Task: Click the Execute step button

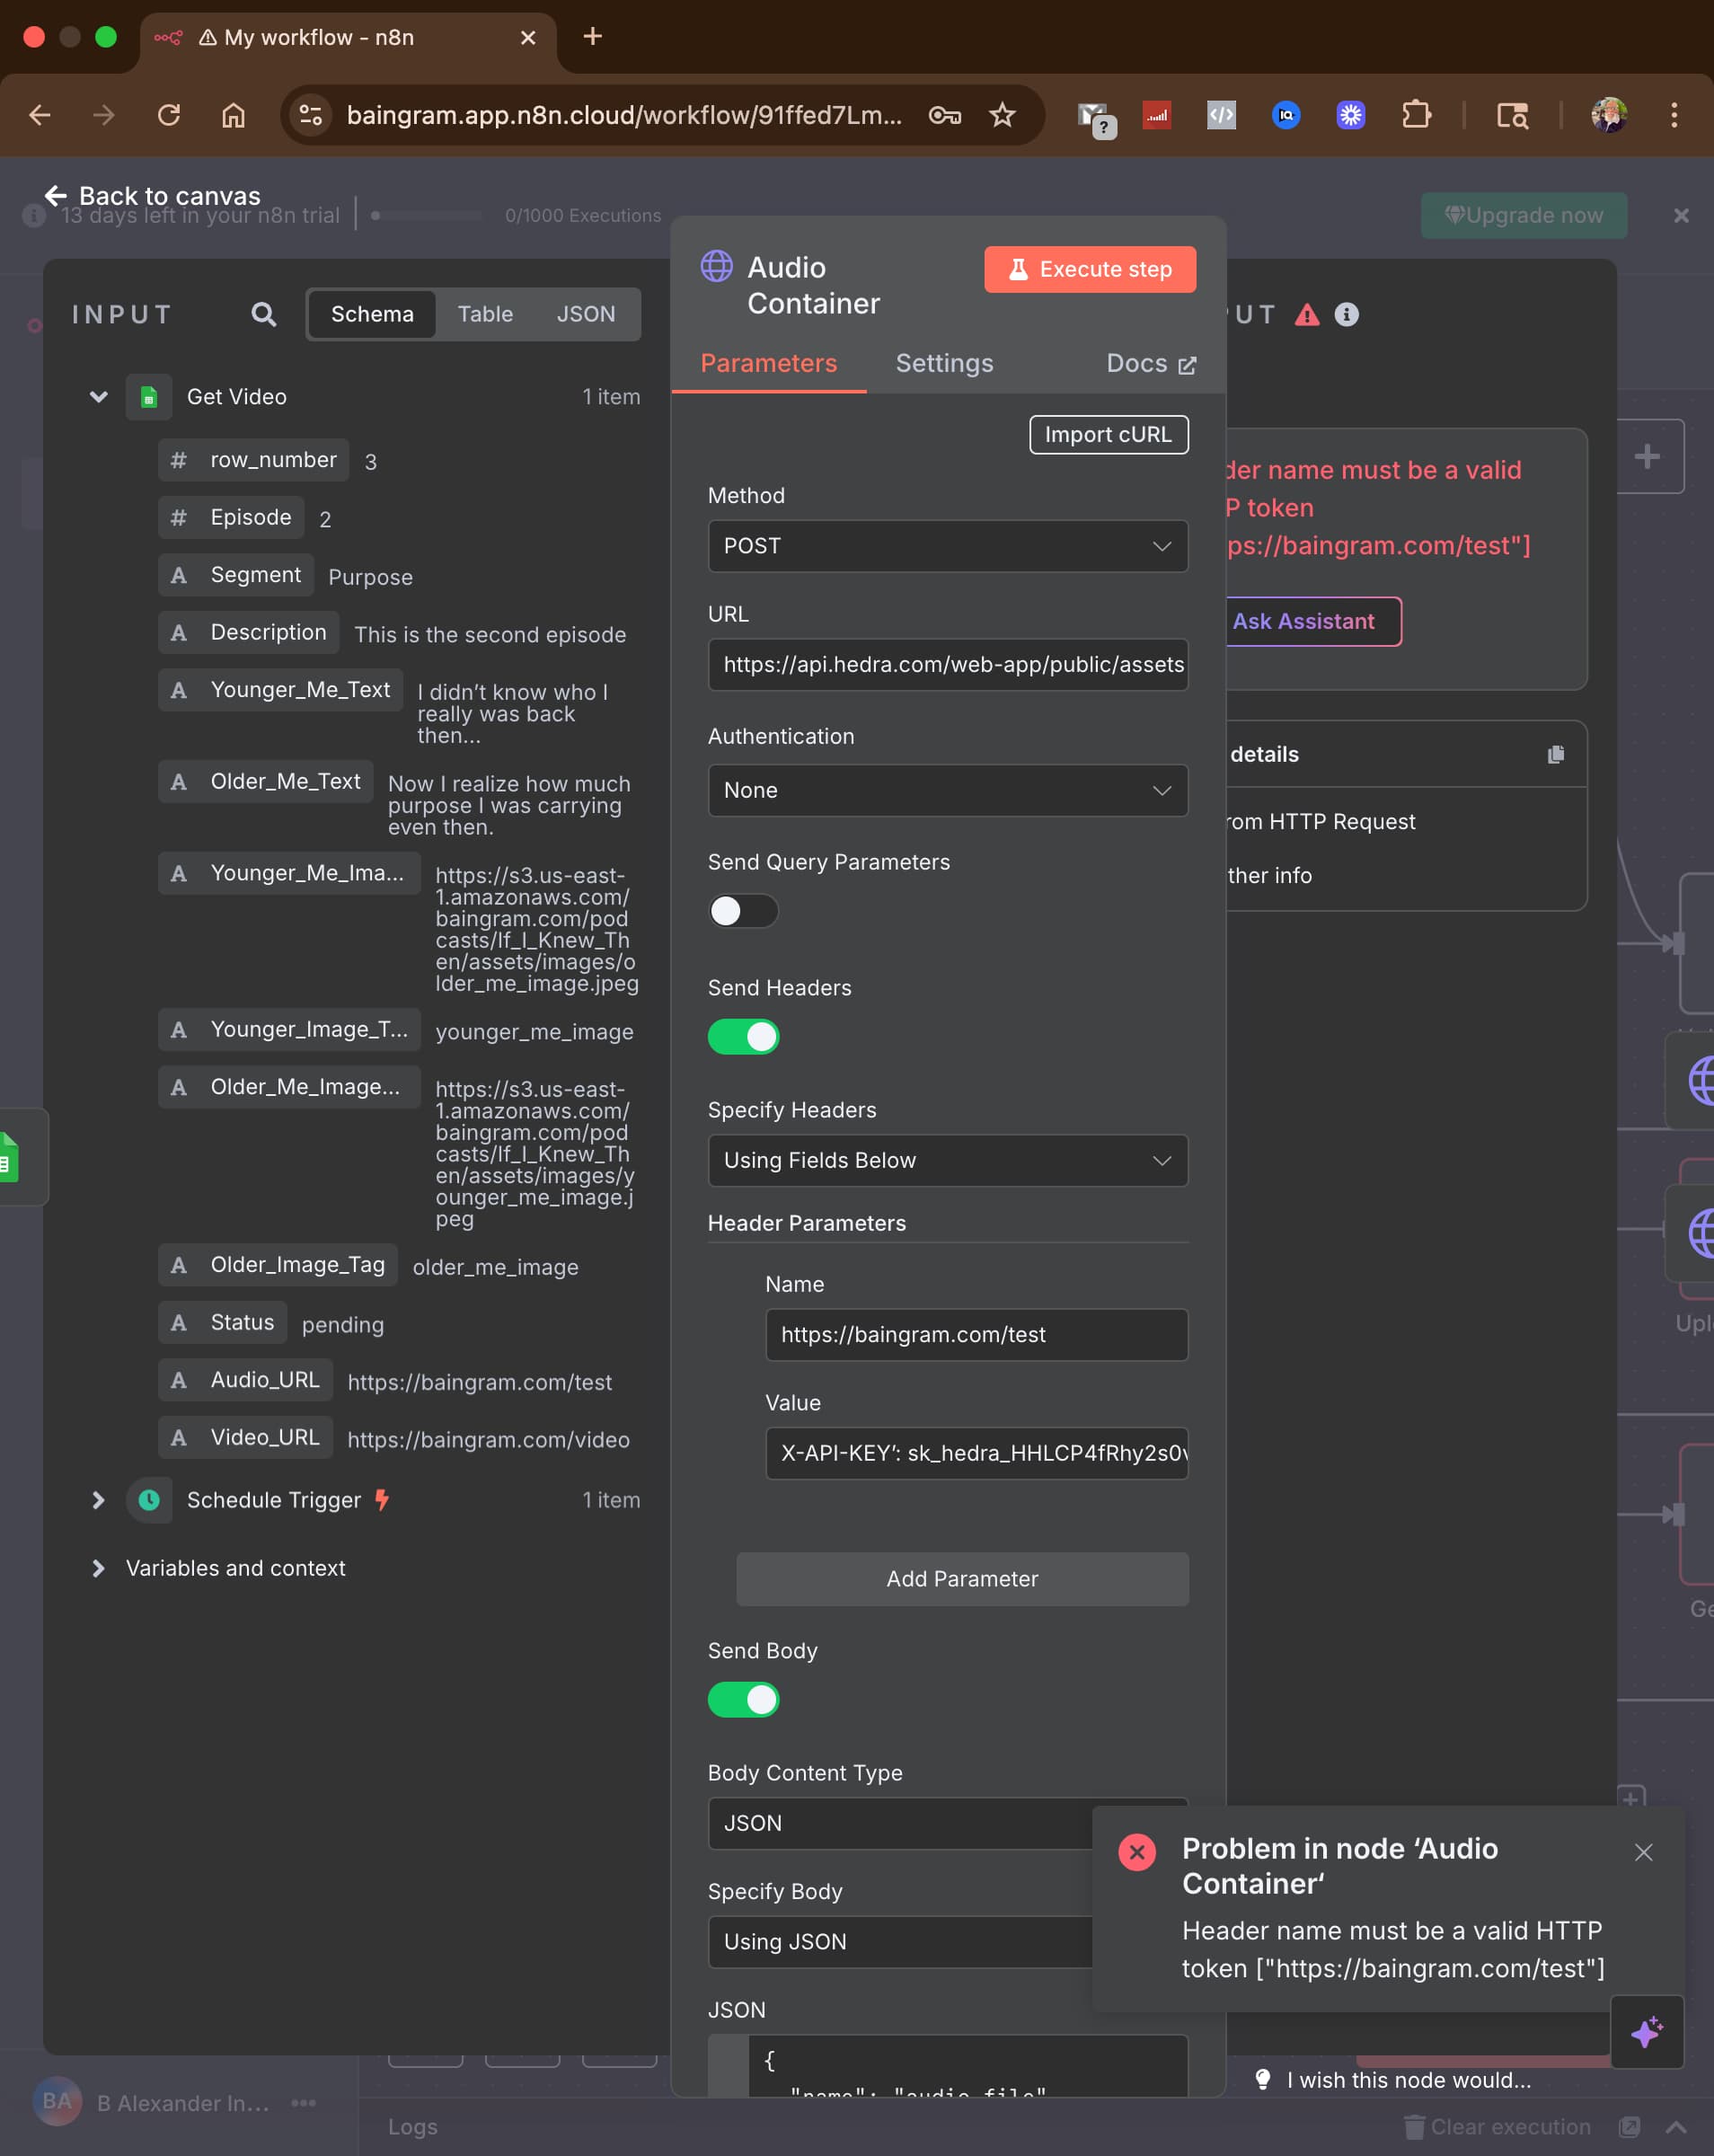Action: pyautogui.click(x=1090, y=269)
